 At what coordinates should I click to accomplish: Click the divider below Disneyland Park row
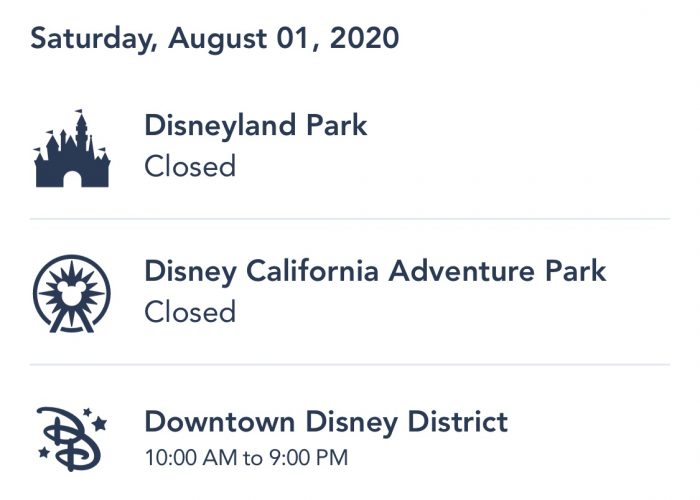tap(350, 219)
